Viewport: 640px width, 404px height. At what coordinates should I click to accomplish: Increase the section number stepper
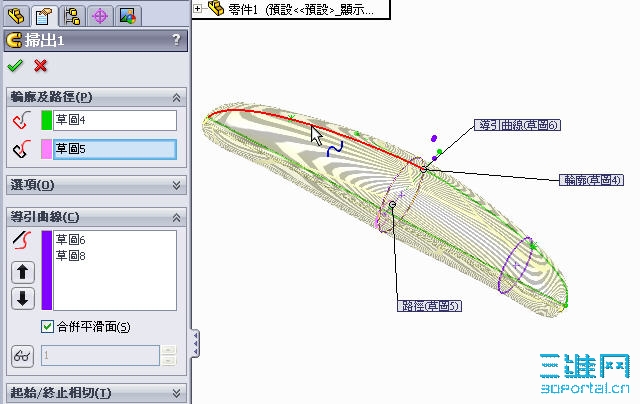tap(168, 350)
